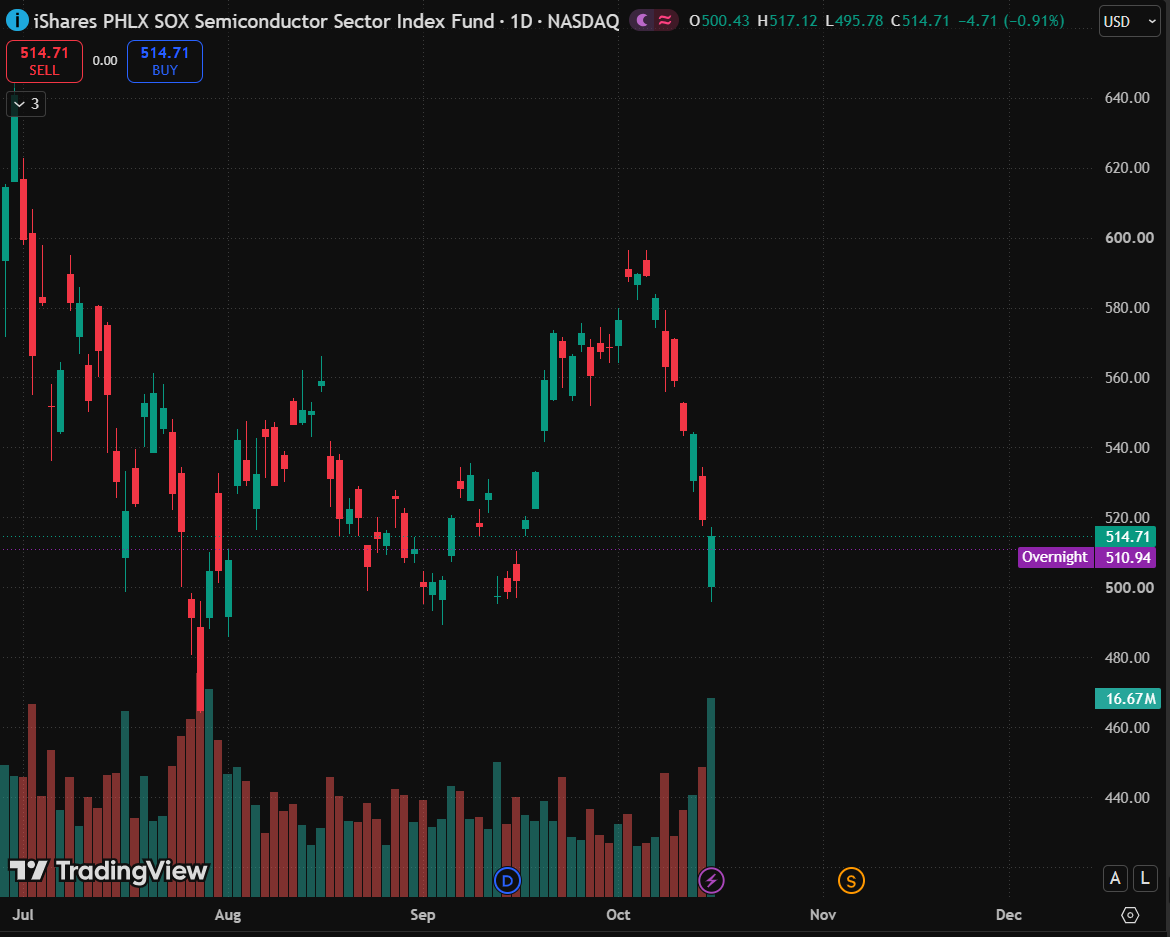Toggle logarithmic scale with the L button
Viewport: 1170px width, 937px height.
1145,878
